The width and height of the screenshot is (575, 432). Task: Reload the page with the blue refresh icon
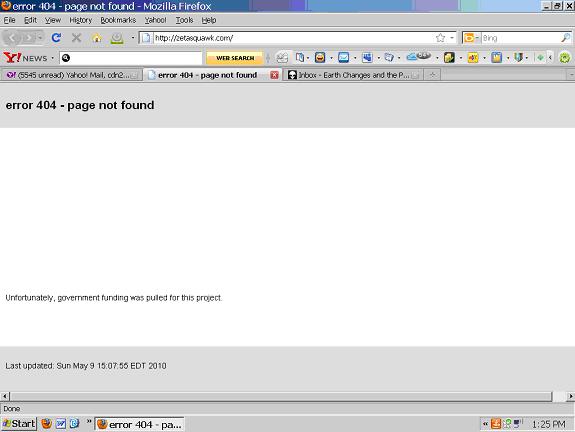pyautogui.click(x=56, y=37)
